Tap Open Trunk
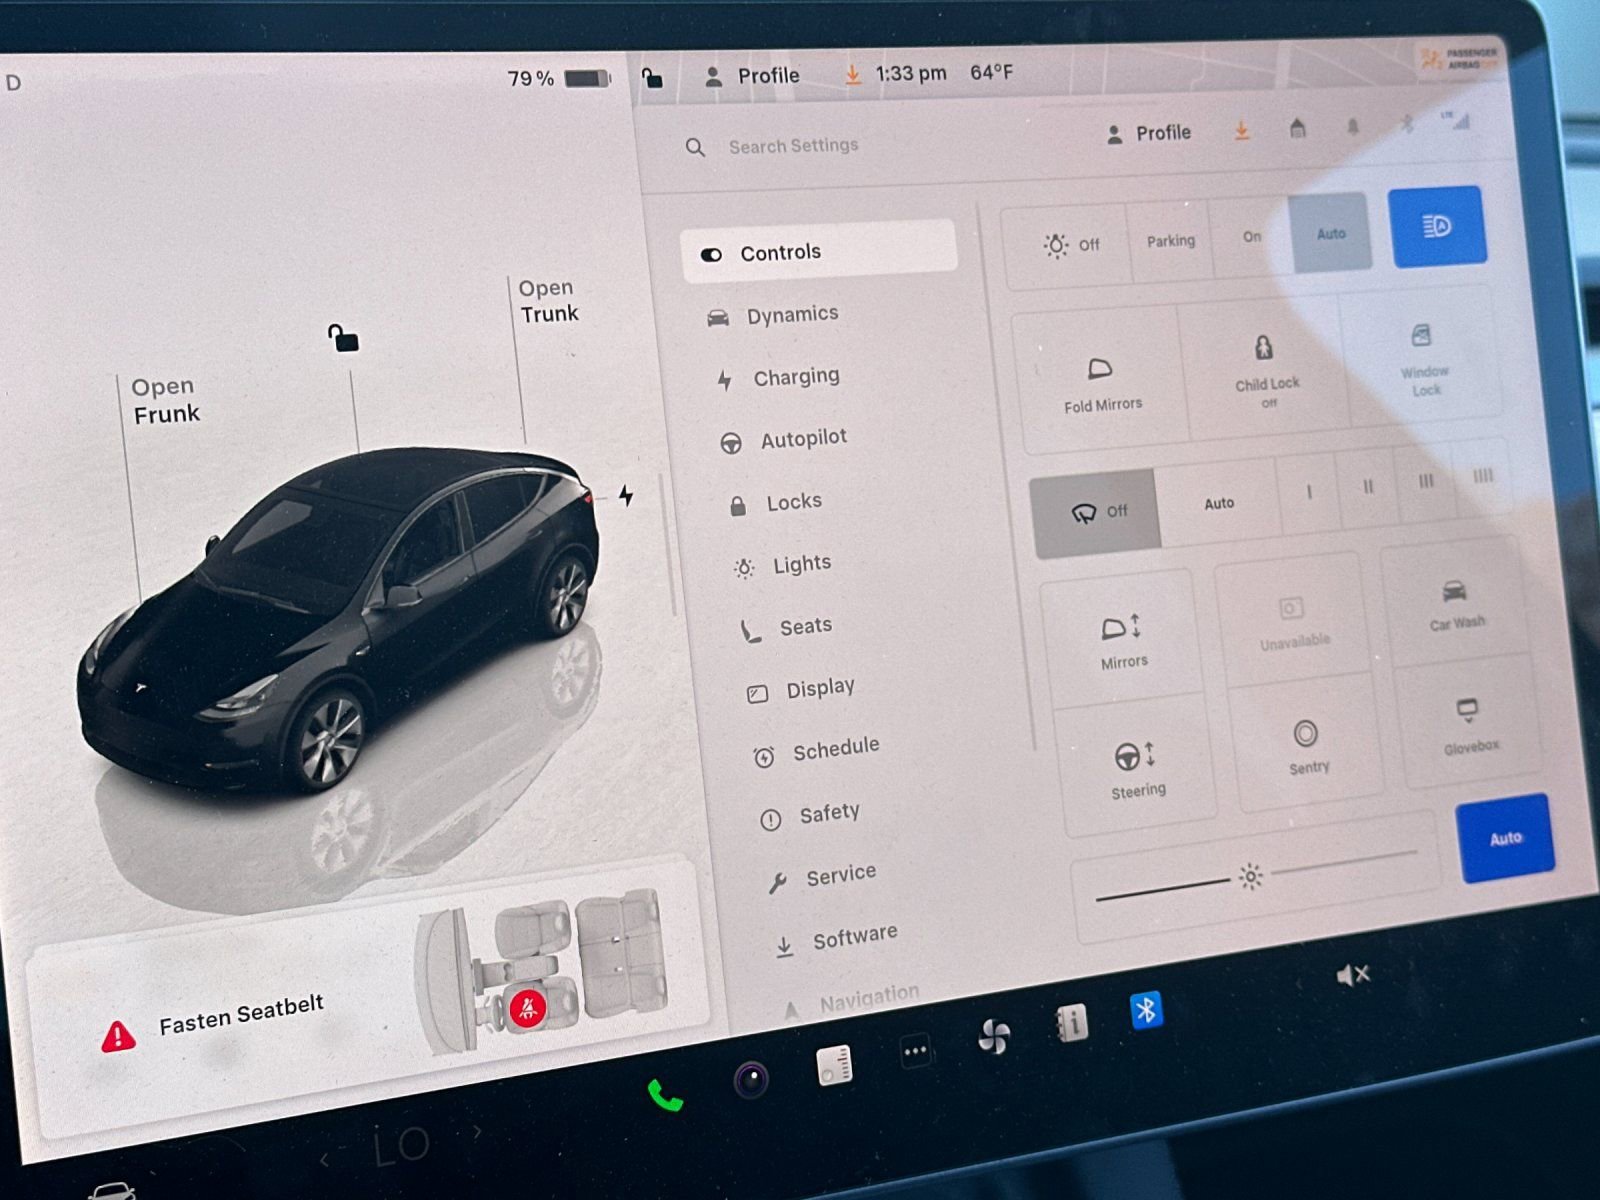Viewport: 1600px width, 1200px height. (x=548, y=300)
